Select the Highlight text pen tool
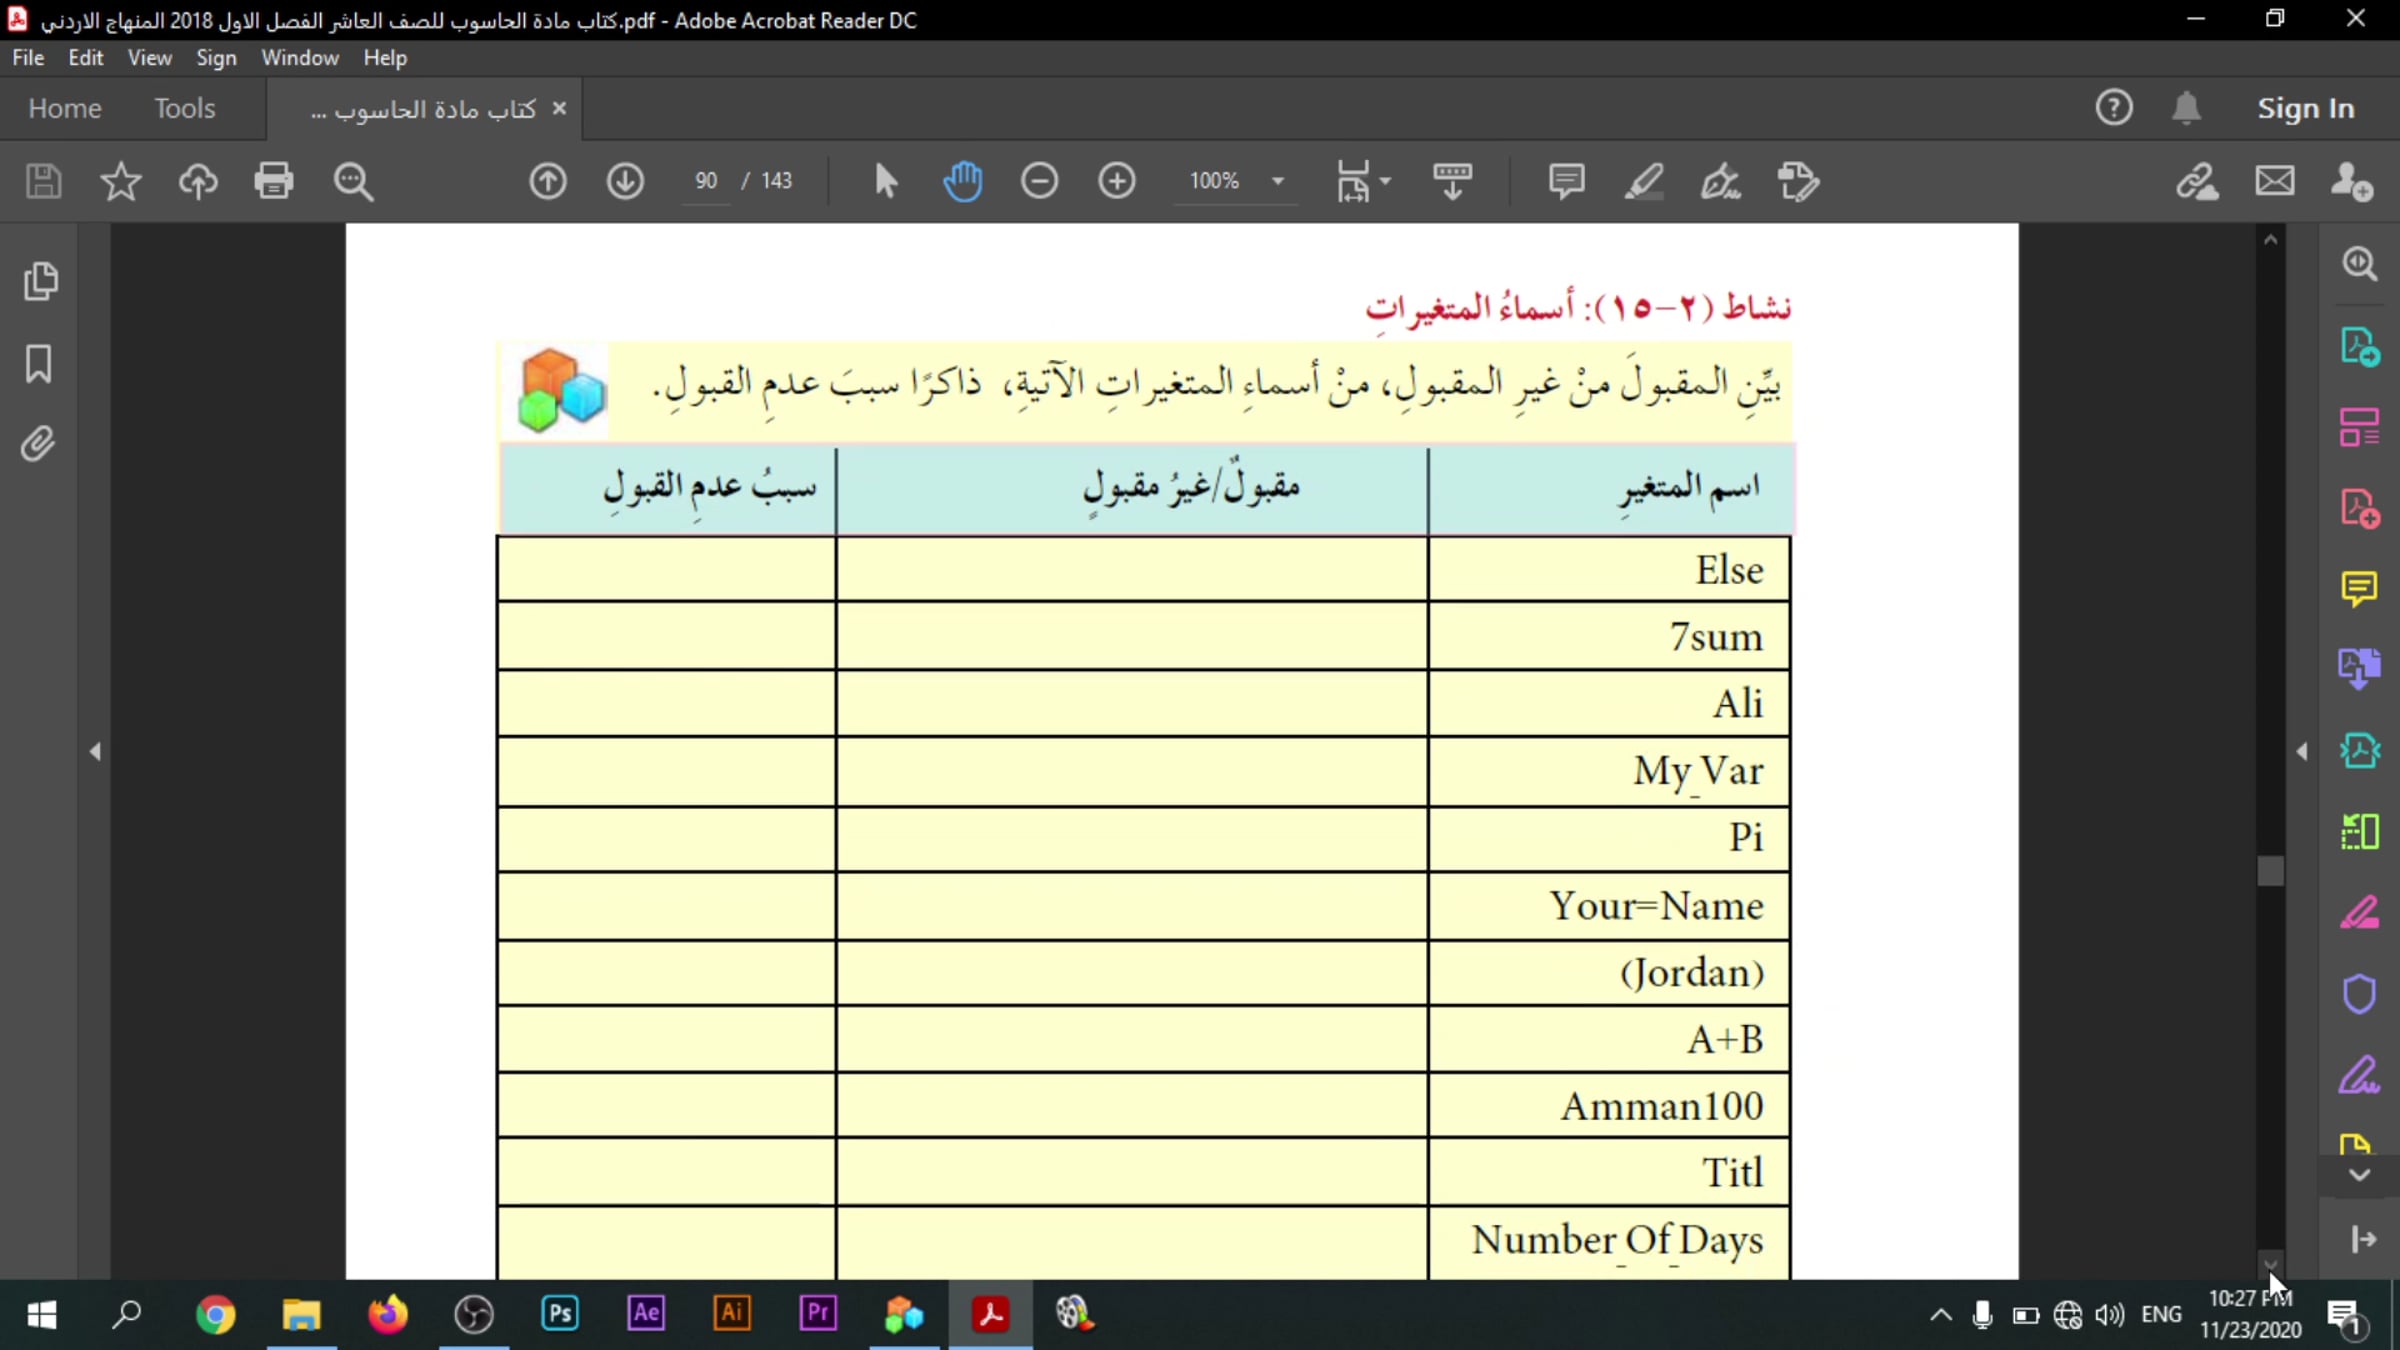Image resolution: width=2400 pixels, height=1350 pixels. pyautogui.click(x=1643, y=181)
